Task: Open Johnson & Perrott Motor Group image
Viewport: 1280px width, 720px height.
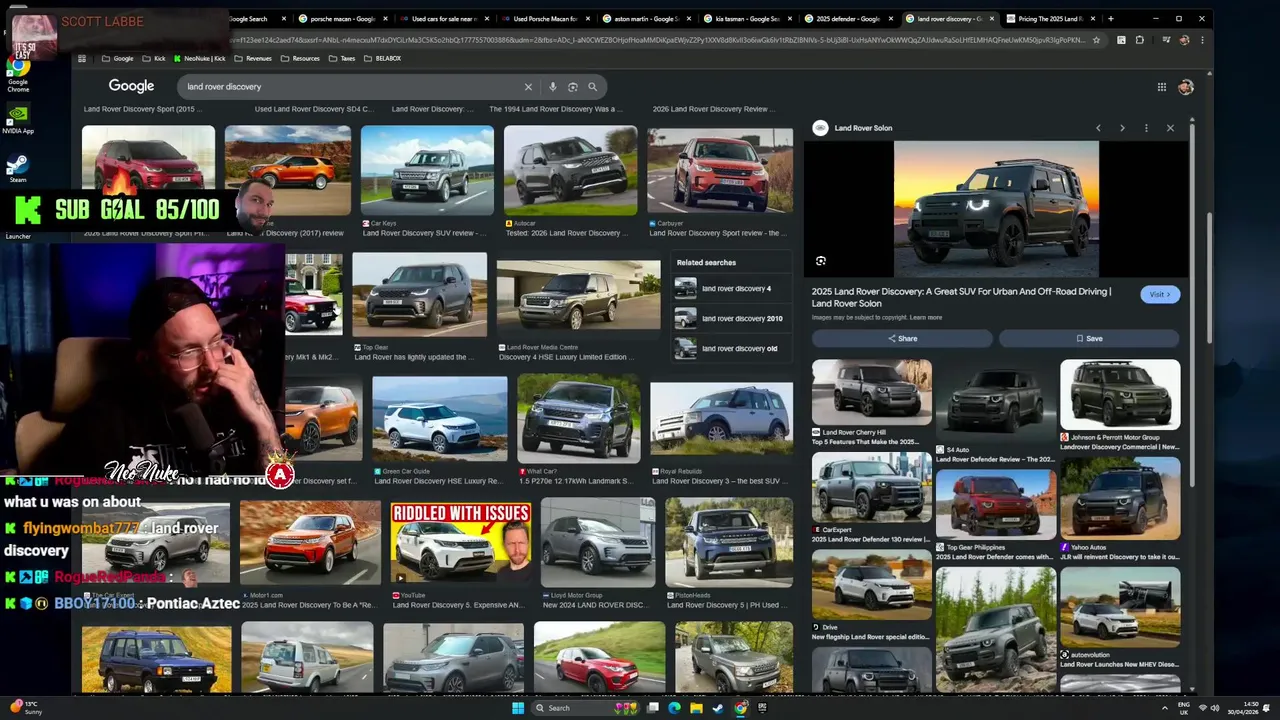Action: click(1120, 394)
